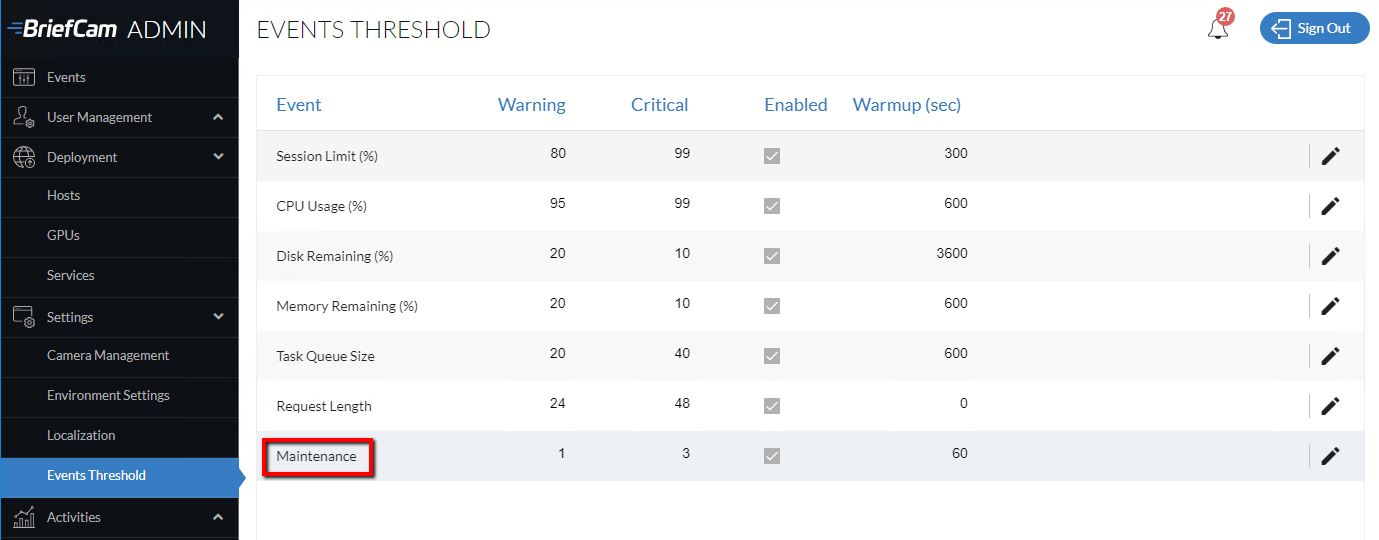Toggle the Maintenance enabled checkbox

(772, 456)
